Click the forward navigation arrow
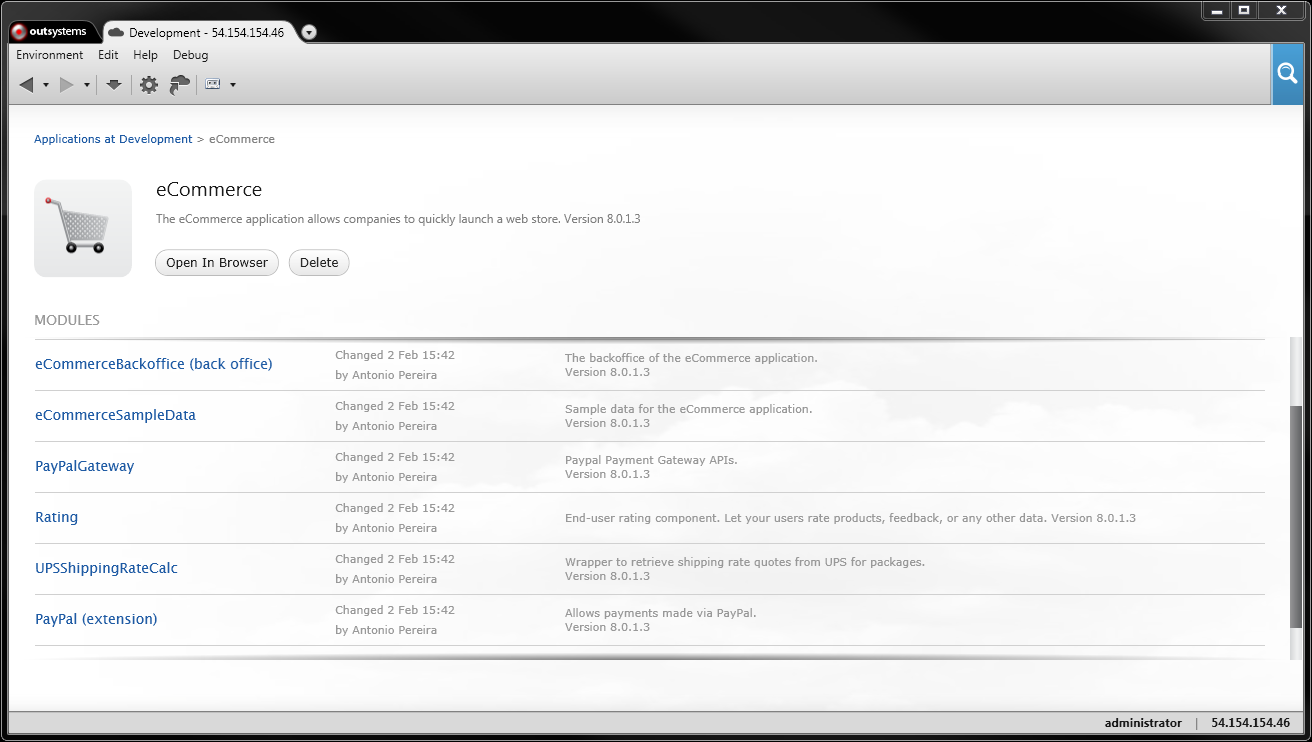The image size is (1312, 742). (67, 85)
